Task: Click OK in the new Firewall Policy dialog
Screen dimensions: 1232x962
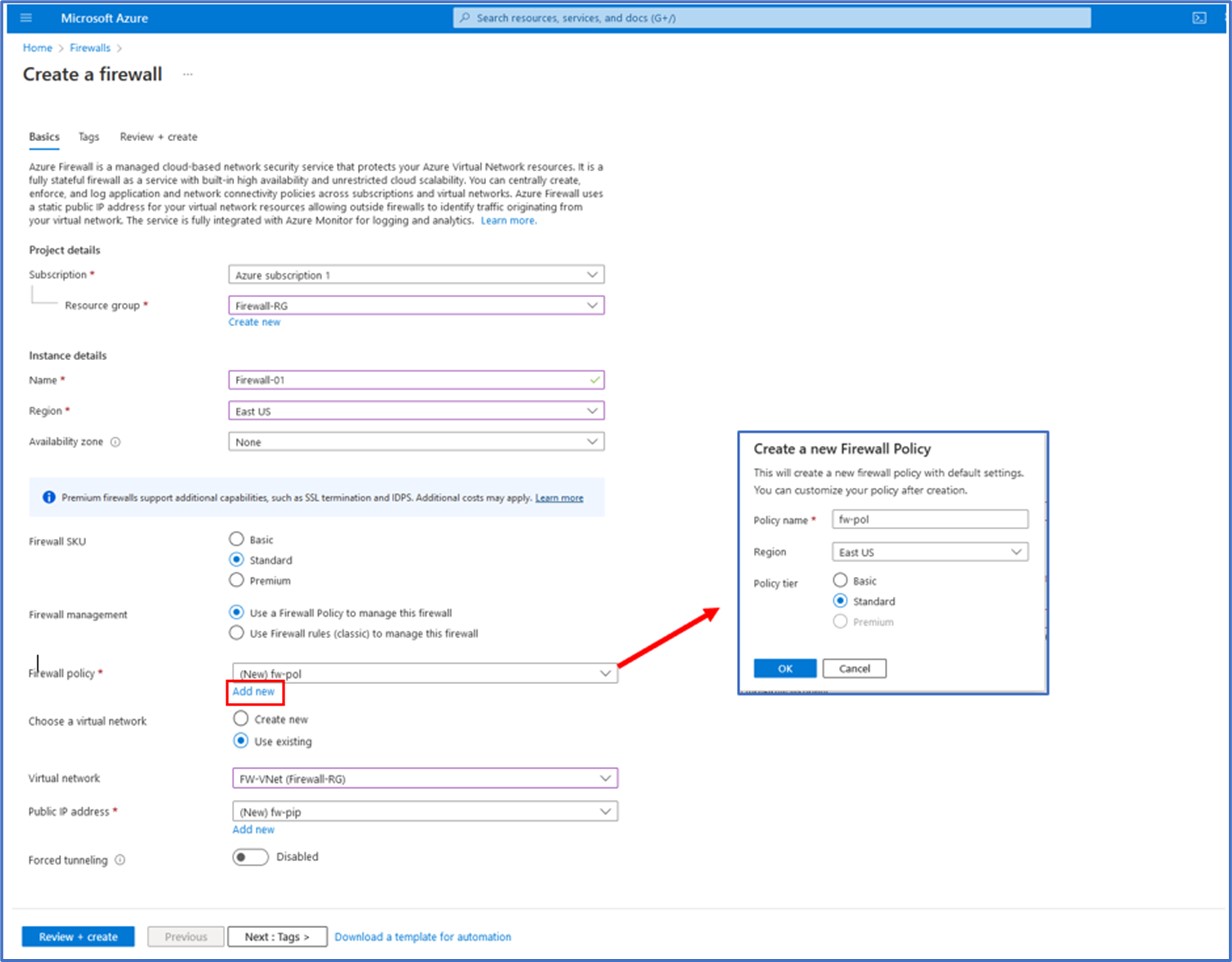Action: [785, 668]
